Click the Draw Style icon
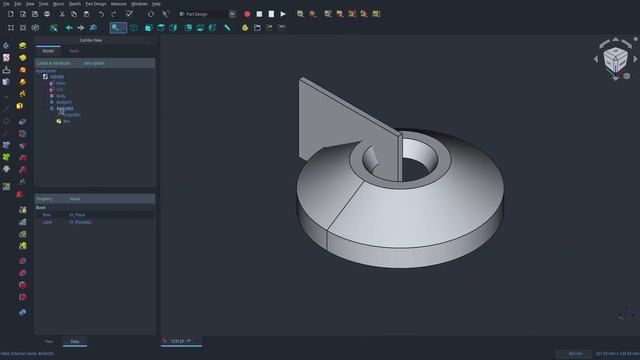The width and height of the screenshot is (640, 360). click(x=35, y=28)
